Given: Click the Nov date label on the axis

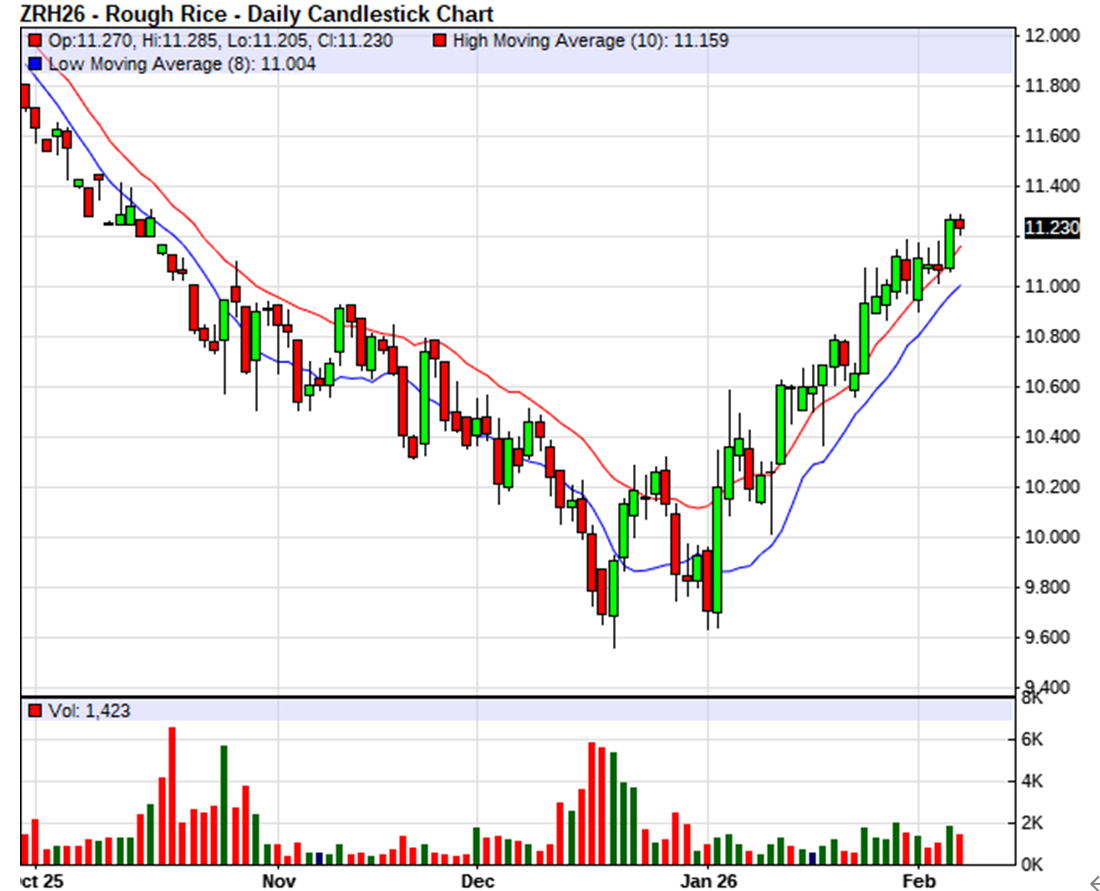Looking at the screenshot, I should [280, 882].
